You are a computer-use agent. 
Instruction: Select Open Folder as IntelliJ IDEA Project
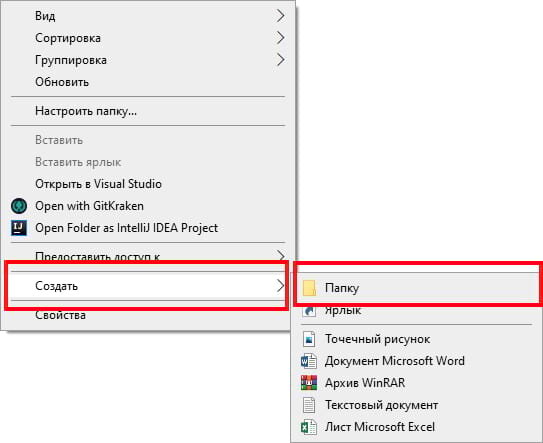(x=148, y=228)
